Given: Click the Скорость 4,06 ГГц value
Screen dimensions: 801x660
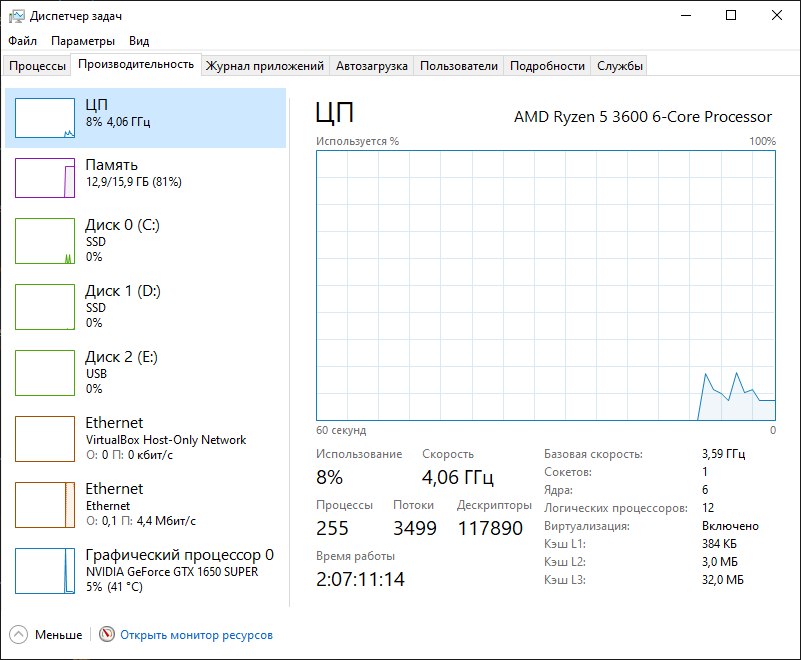Looking at the screenshot, I should pyautogui.click(x=458, y=477).
